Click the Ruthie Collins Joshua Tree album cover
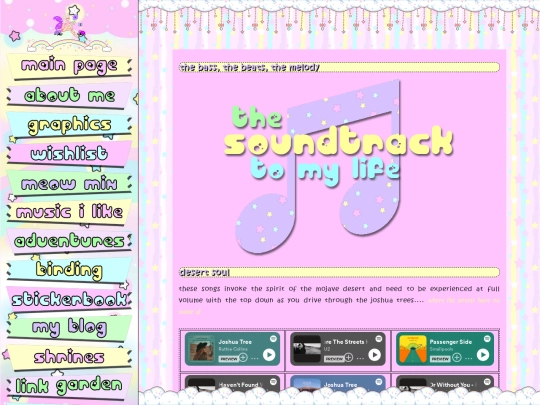540x405 pixels. [201, 349]
